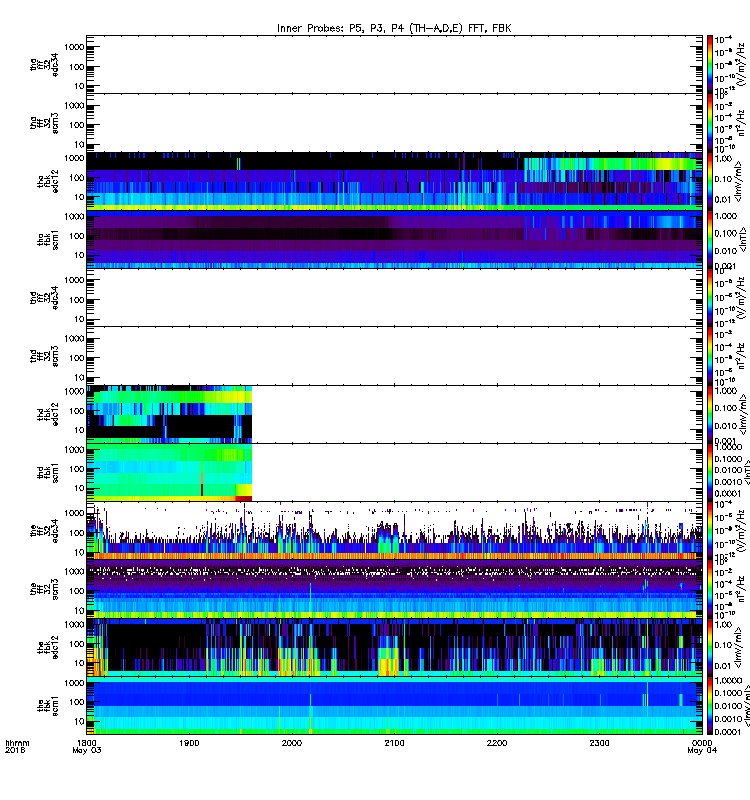The image size is (750, 800).
Task: Click the "the fbk edc12" panel label
Action: pos(48,647)
